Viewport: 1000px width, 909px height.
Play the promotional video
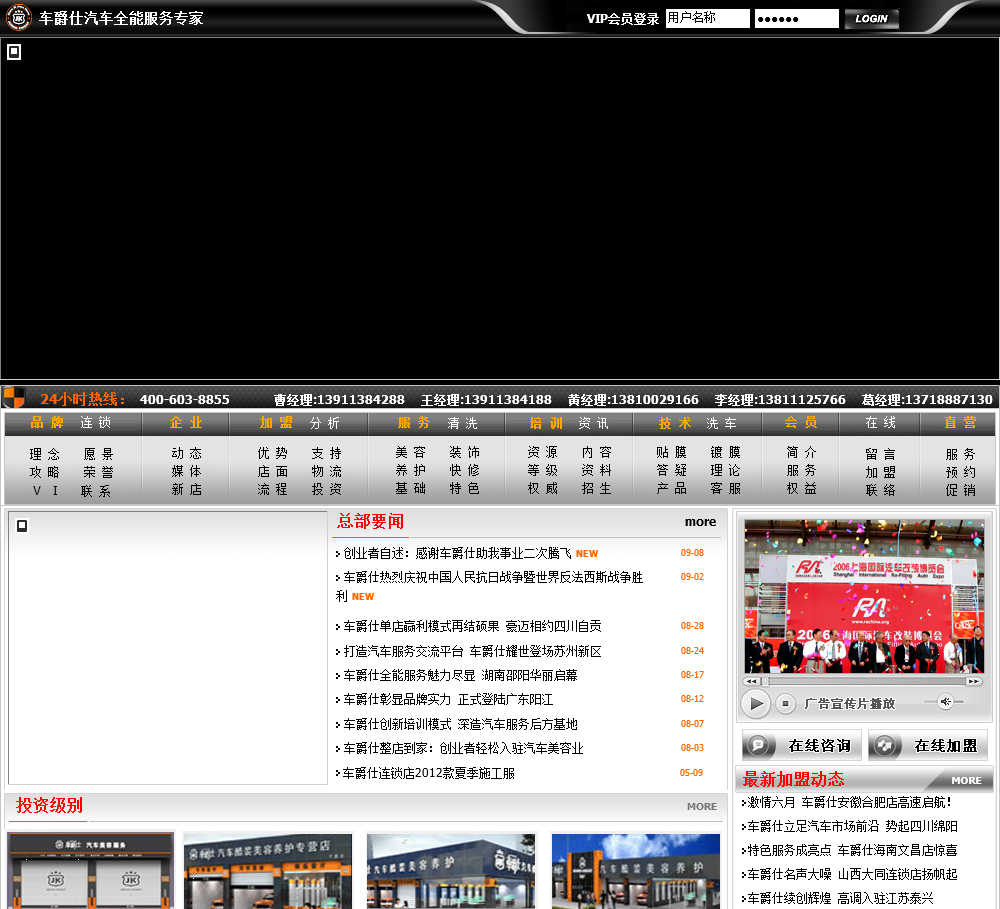pyautogui.click(x=756, y=704)
